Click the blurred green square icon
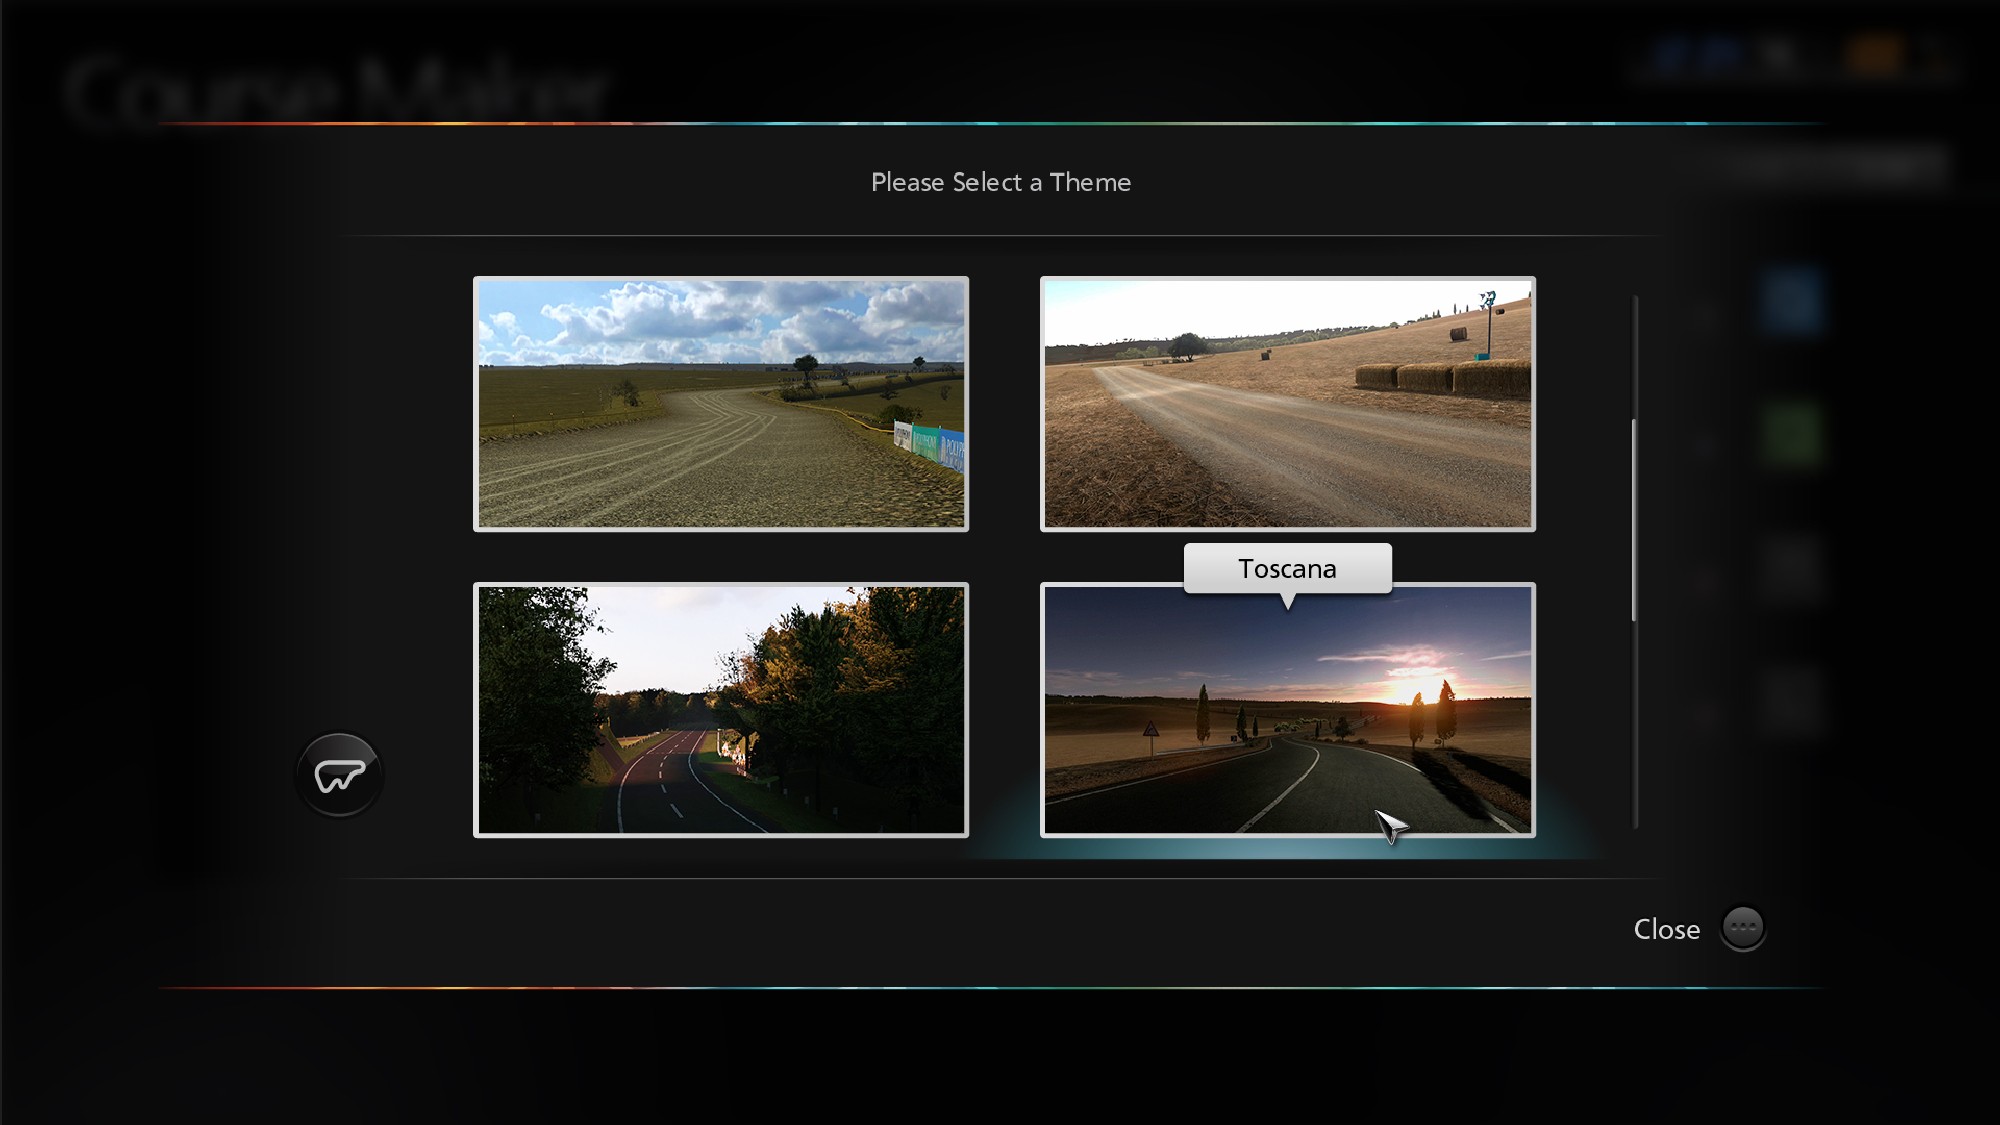2000x1125 pixels. (x=1791, y=435)
